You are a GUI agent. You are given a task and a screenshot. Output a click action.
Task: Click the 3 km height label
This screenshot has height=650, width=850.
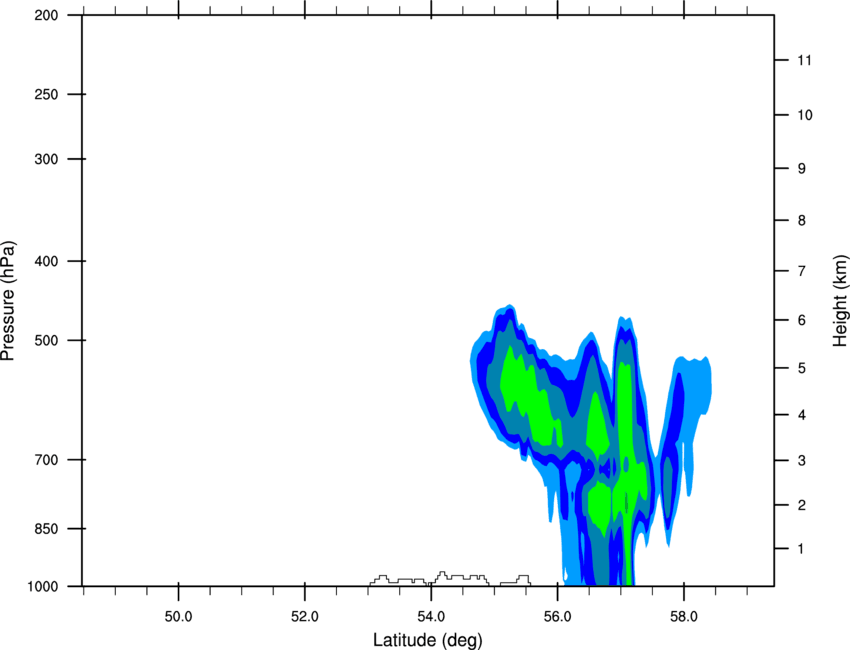(x=802, y=461)
